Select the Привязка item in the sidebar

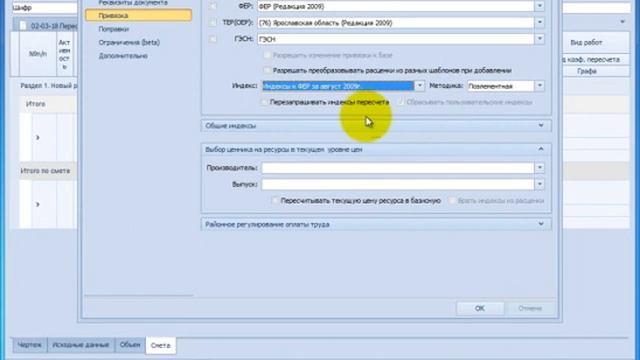138,16
